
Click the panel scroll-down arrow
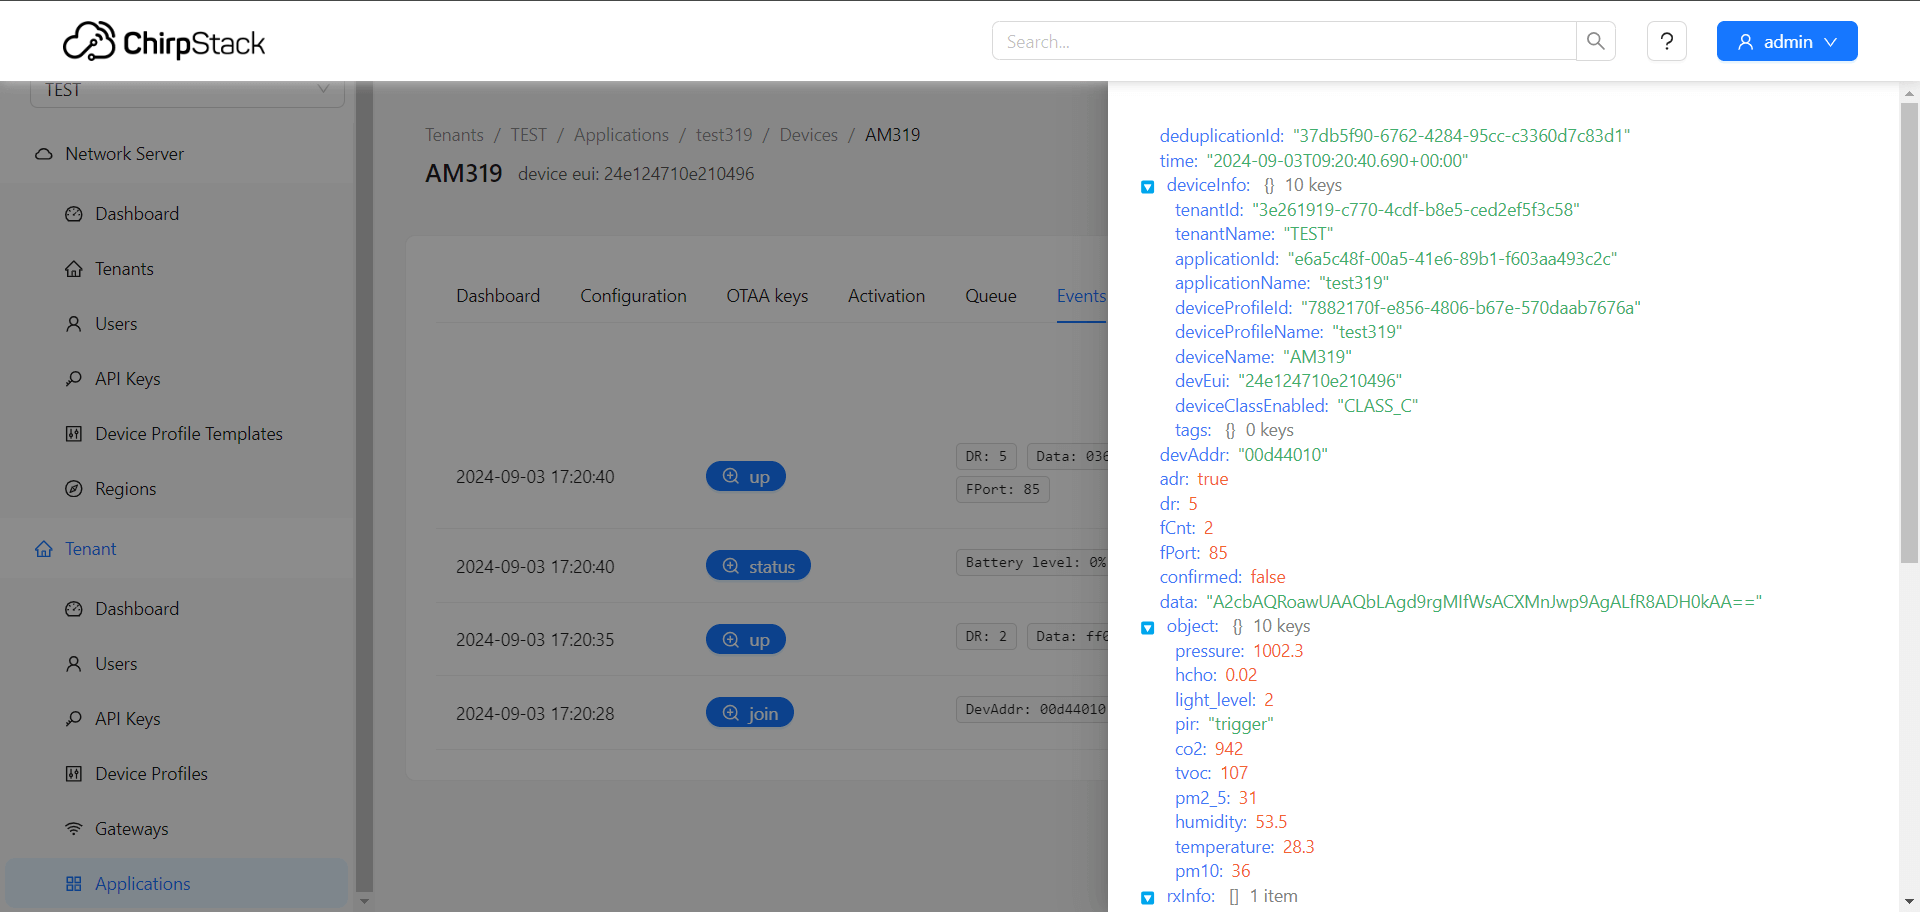point(1909,902)
